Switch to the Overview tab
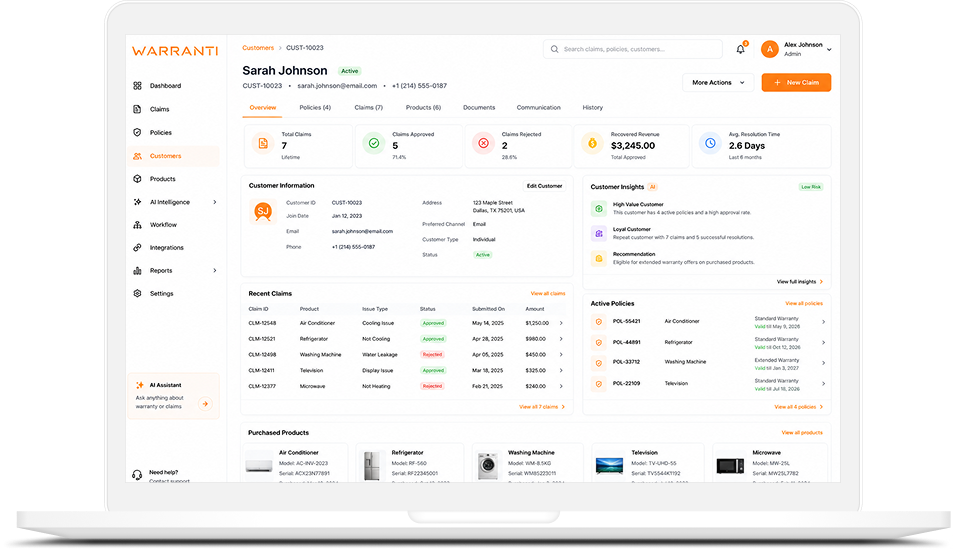The image size is (953, 549). tap(263, 108)
